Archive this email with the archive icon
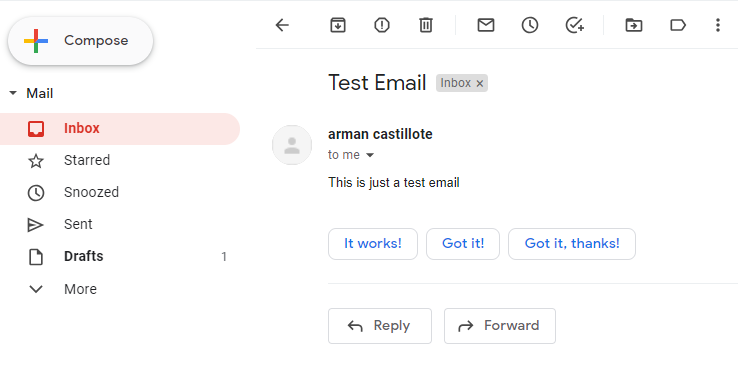 337,25
